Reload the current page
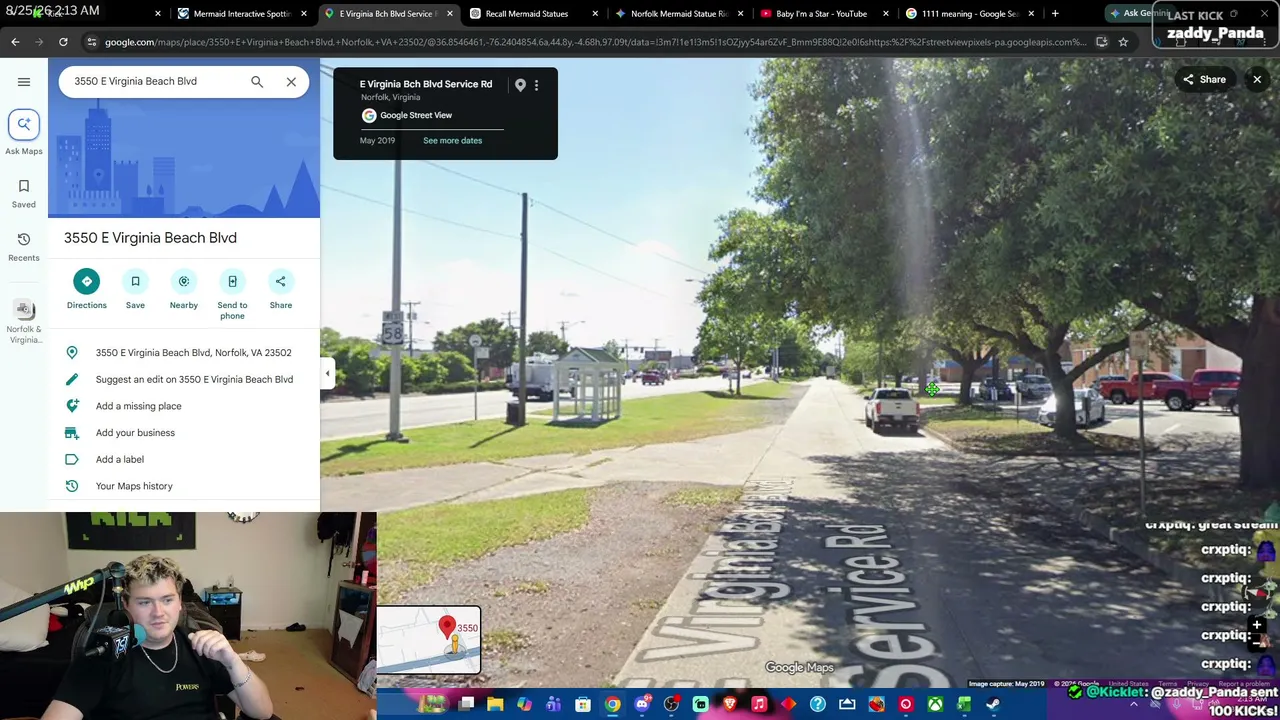Screen dimensions: 1280x720 click(x=63, y=42)
